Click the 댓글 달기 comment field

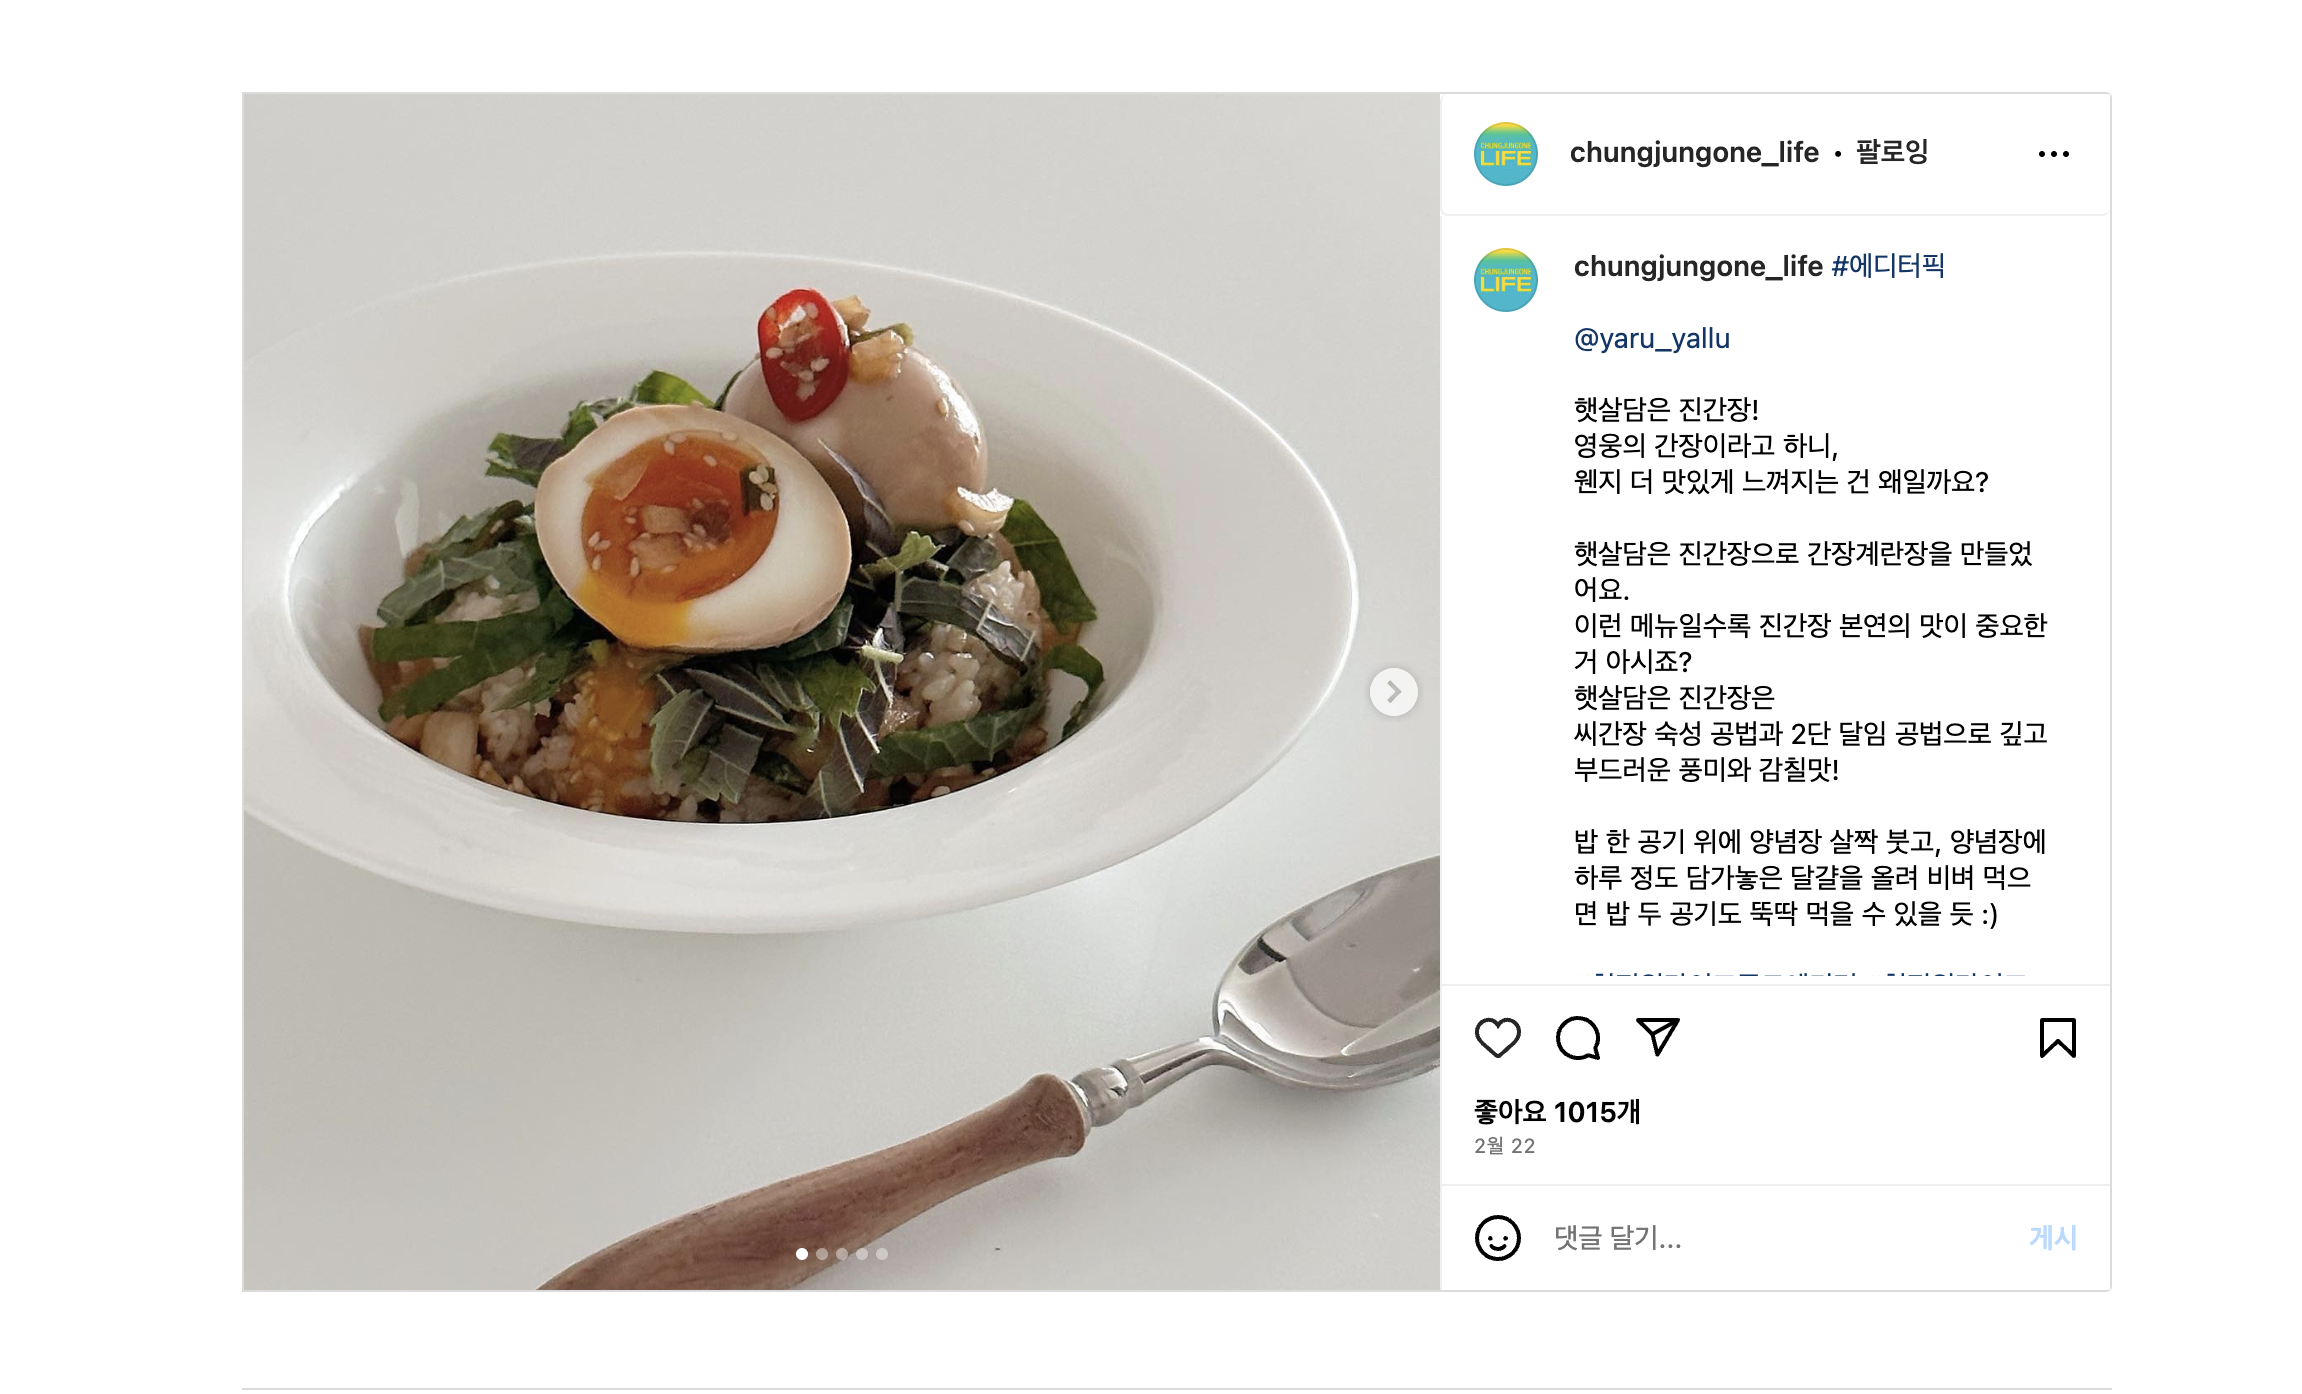point(1780,1238)
